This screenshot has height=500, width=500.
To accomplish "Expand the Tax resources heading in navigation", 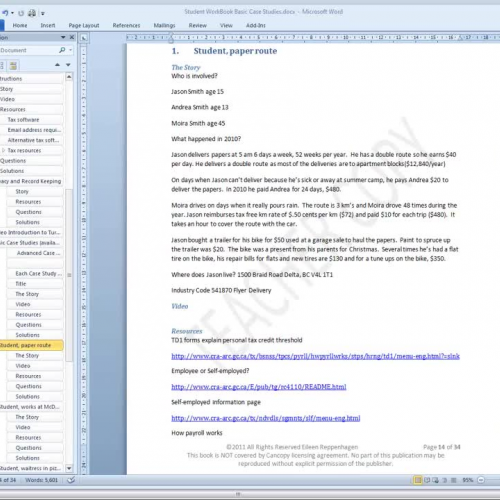I will point(3,150).
